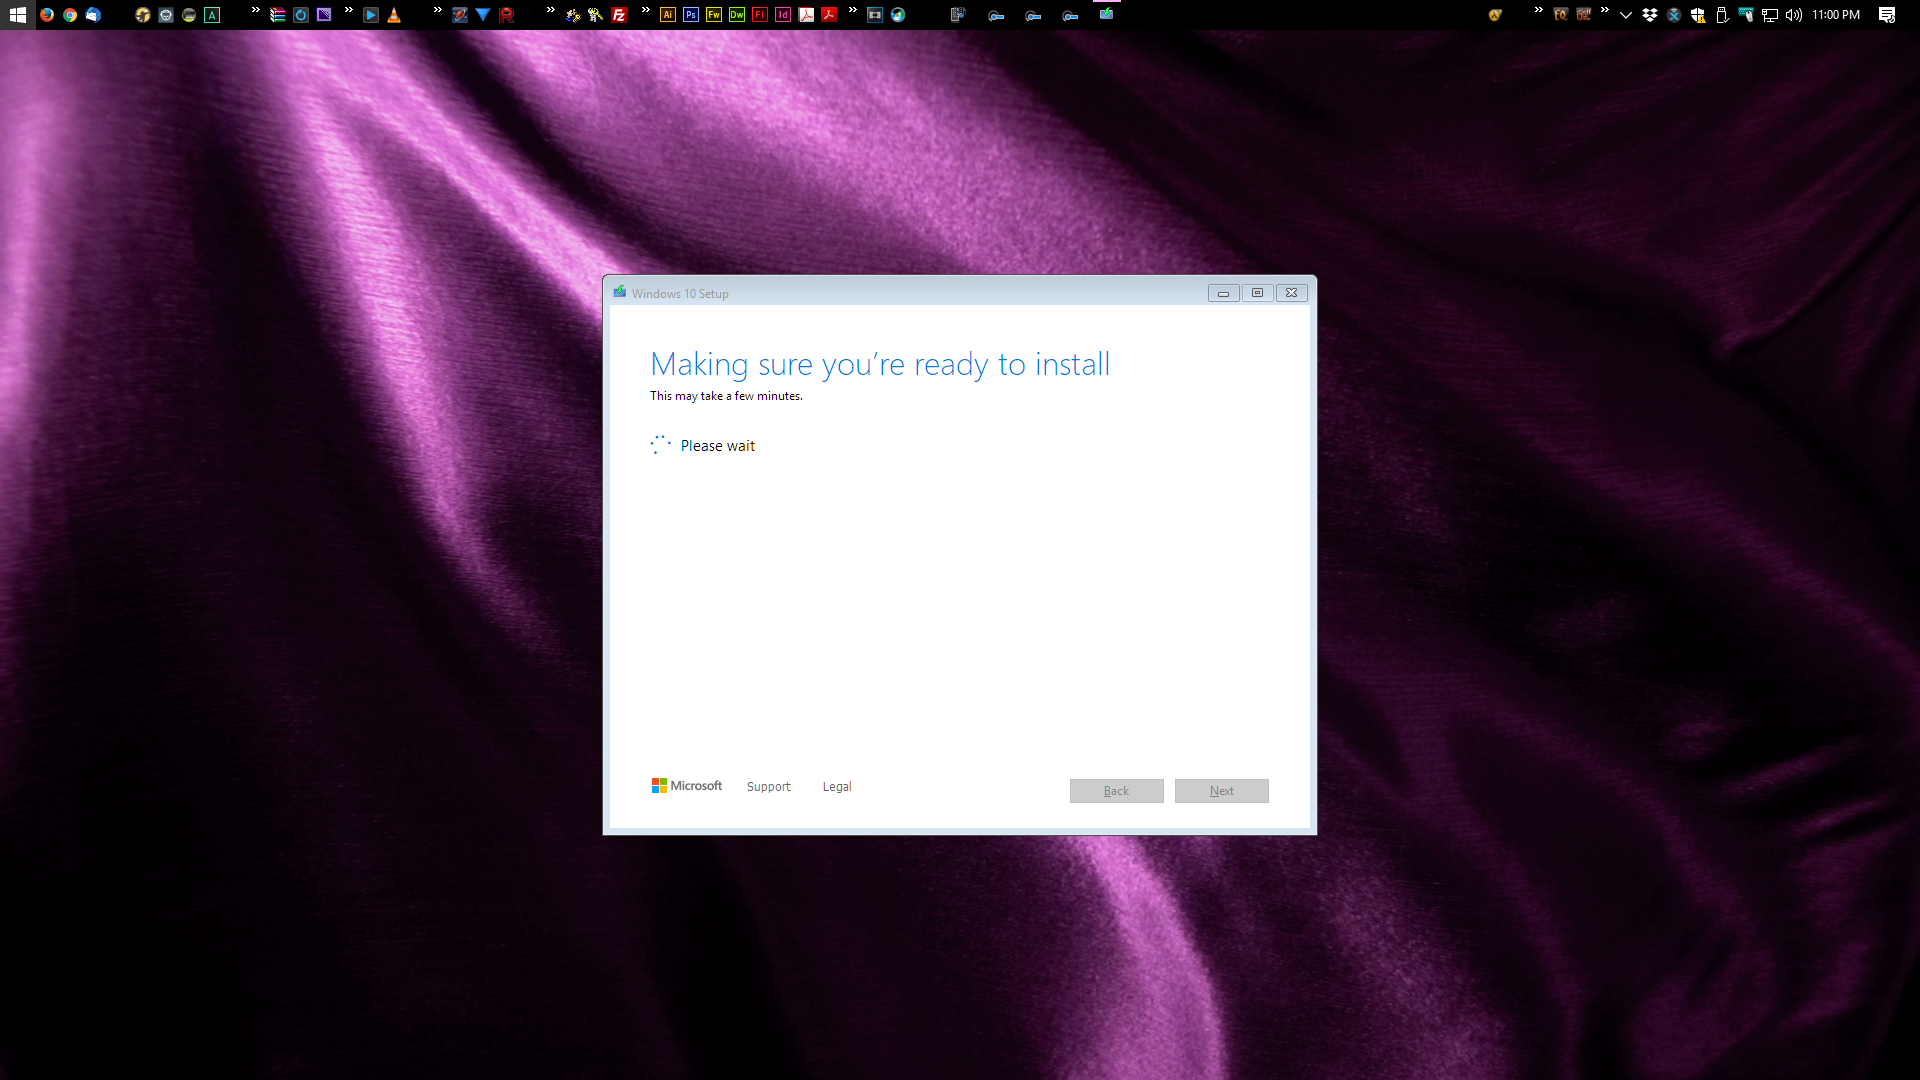Open the Support link in Setup
The height and width of the screenshot is (1080, 1920).
point(768,787)
